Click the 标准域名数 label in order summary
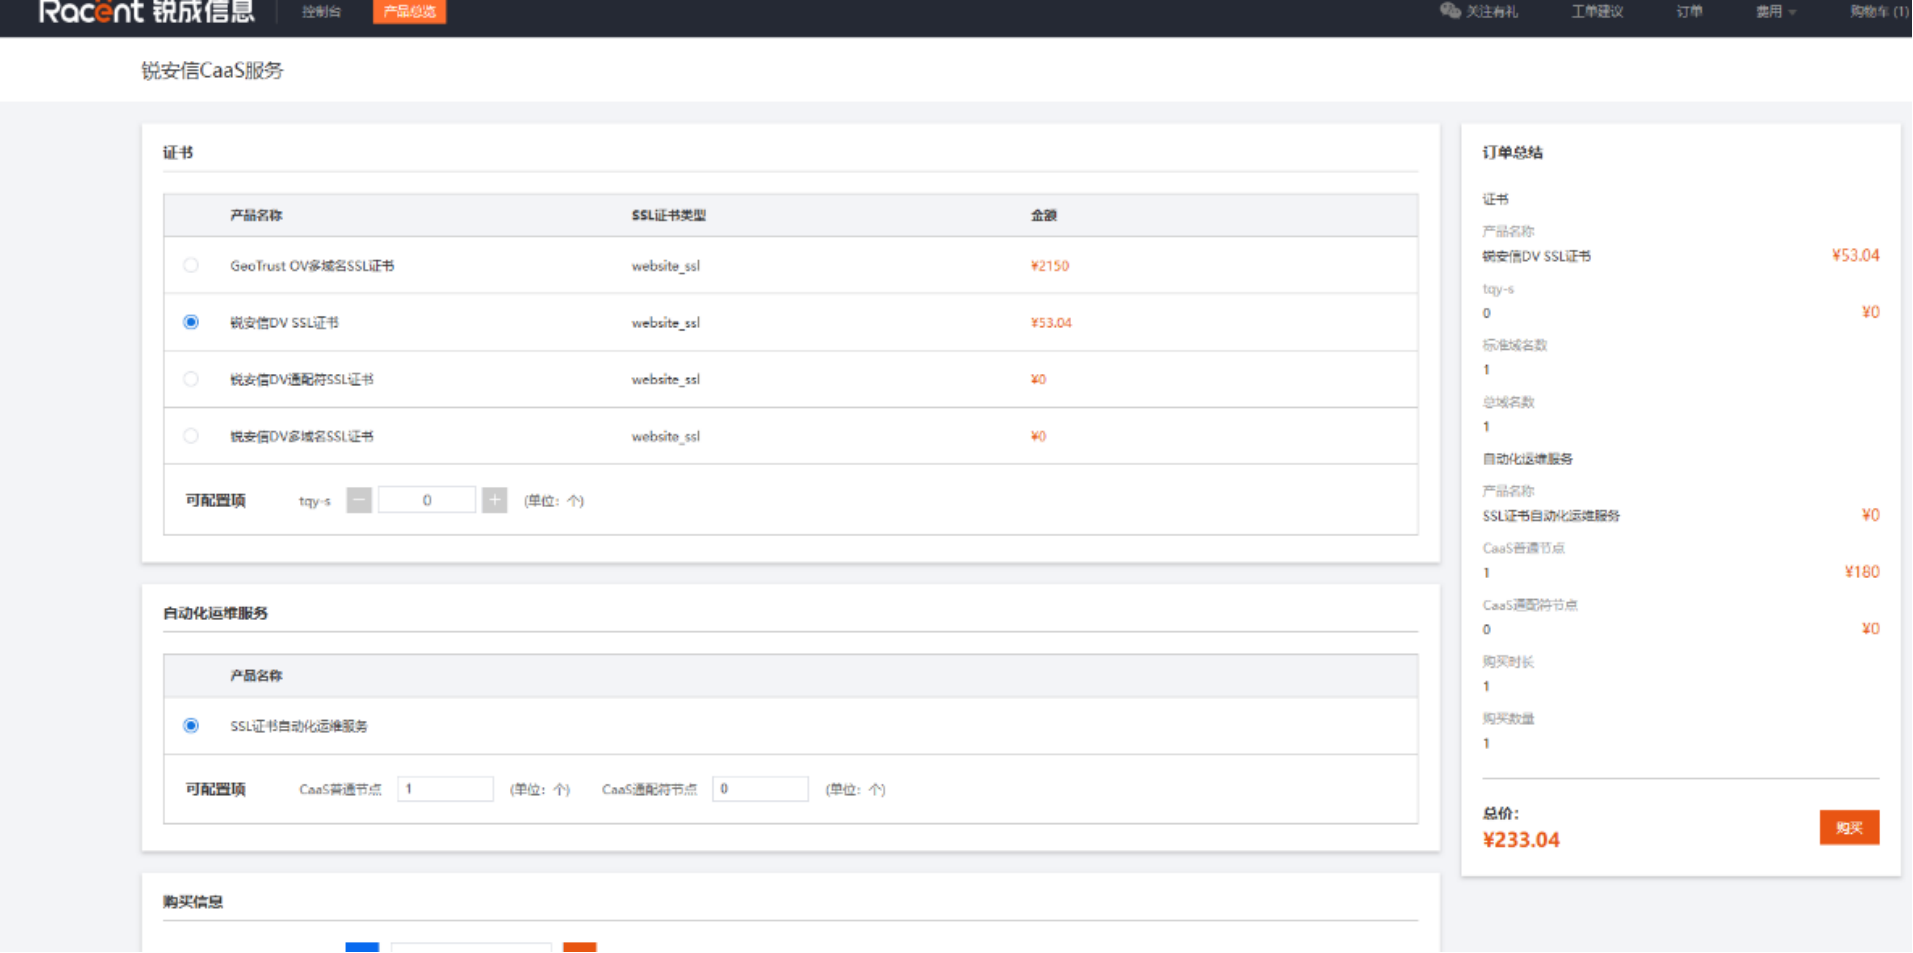The image size is (1913, 953). click(1515, 345)
